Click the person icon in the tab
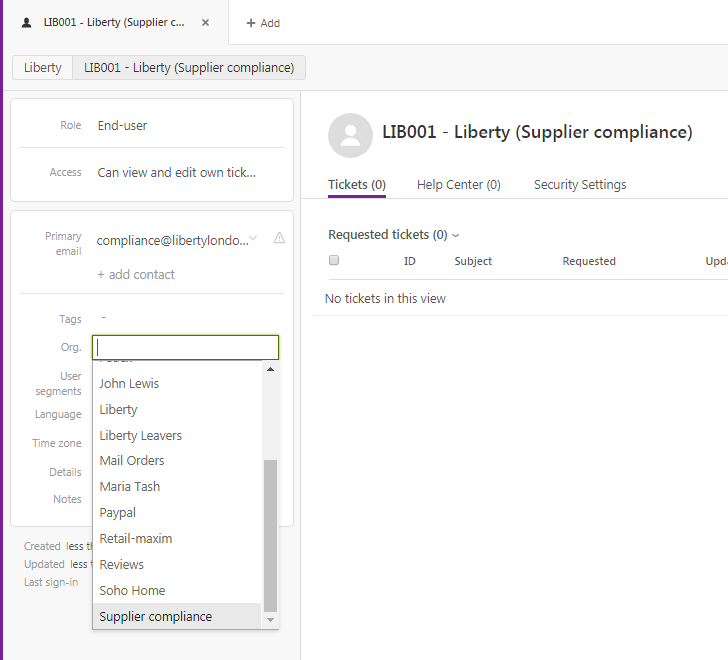 click(26, 22)
